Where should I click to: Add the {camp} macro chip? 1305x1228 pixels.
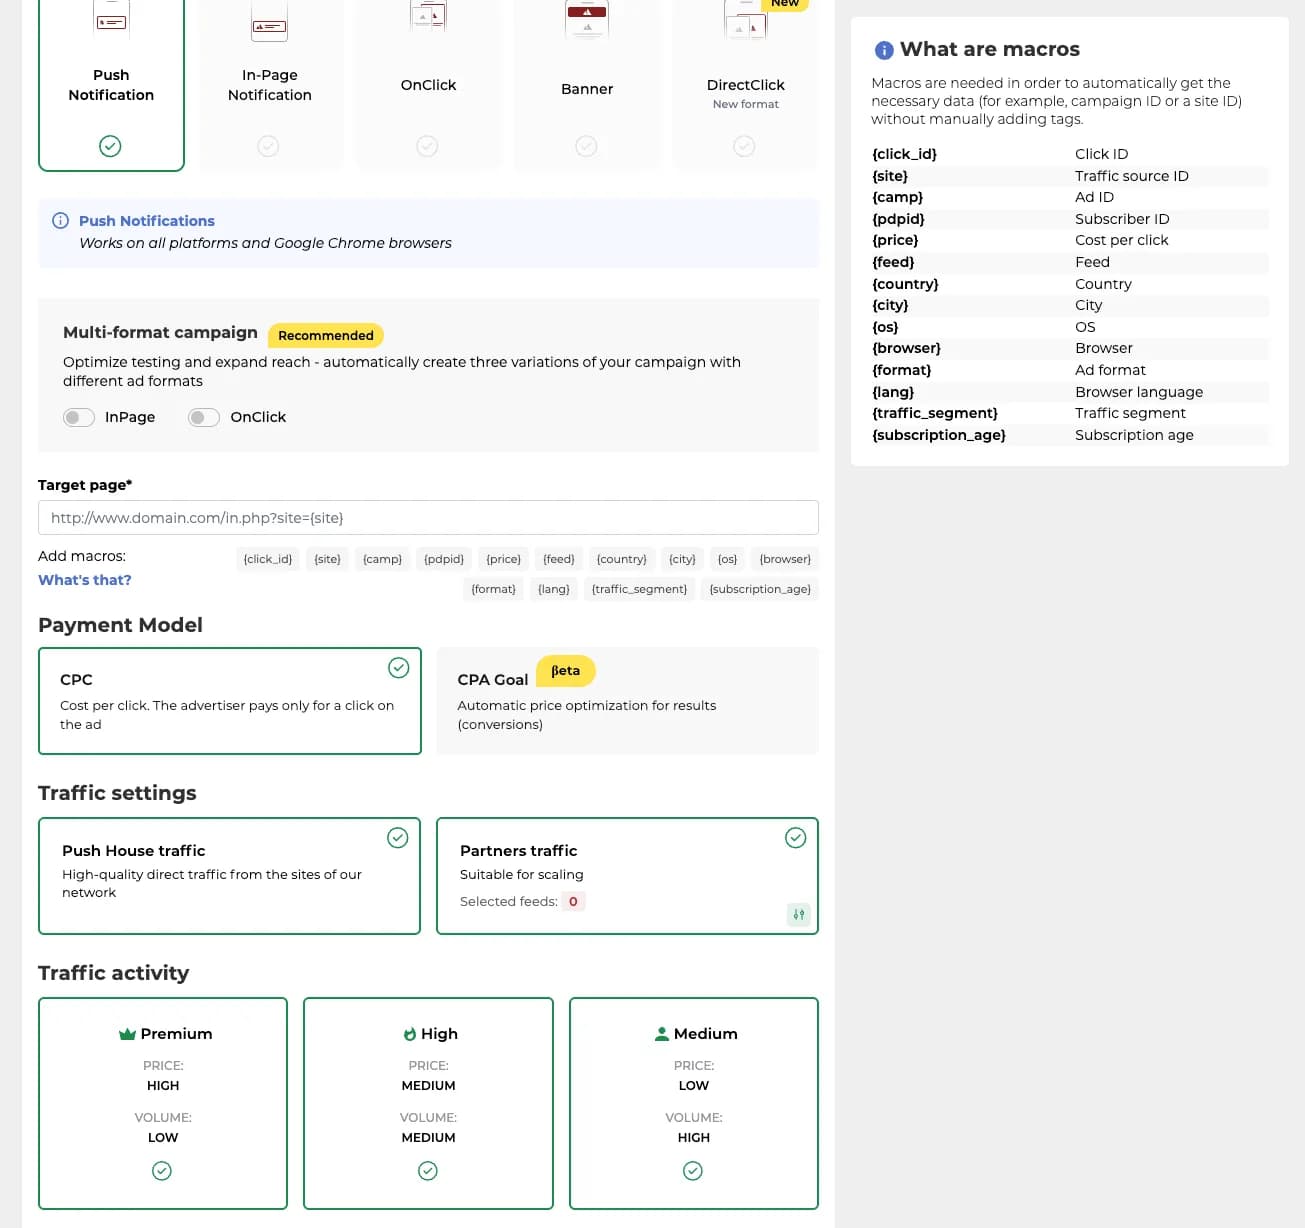coord(382,559)
